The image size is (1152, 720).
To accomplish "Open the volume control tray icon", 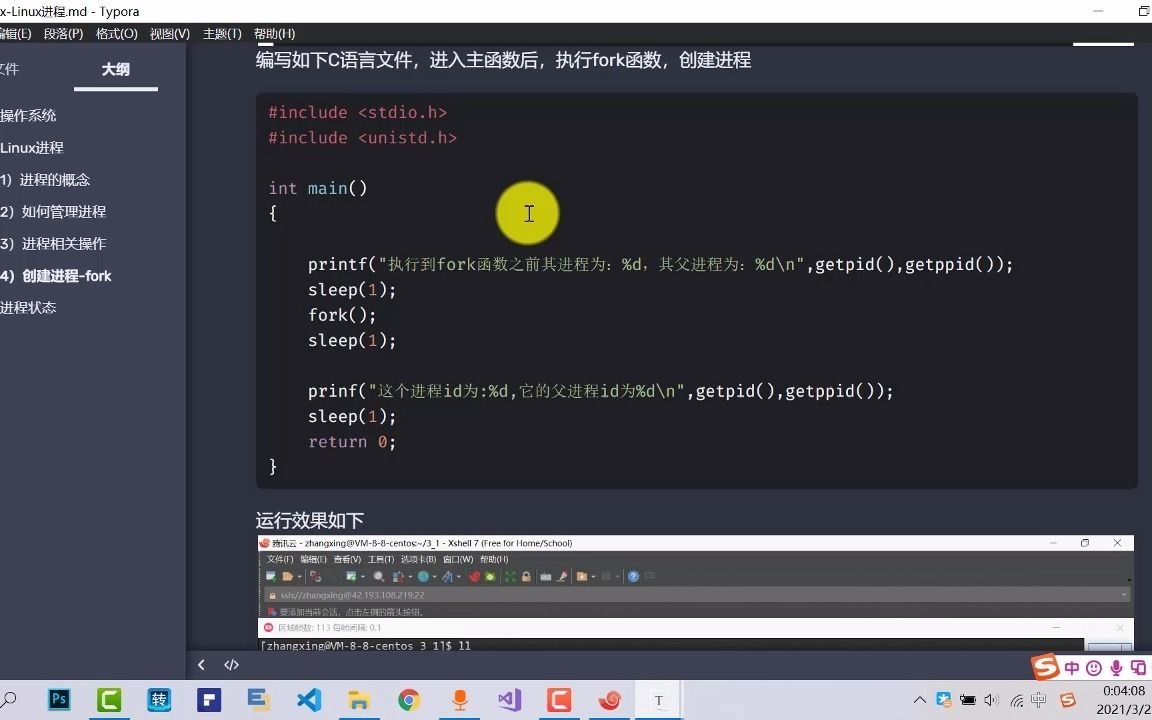I will tap(992, 700).
